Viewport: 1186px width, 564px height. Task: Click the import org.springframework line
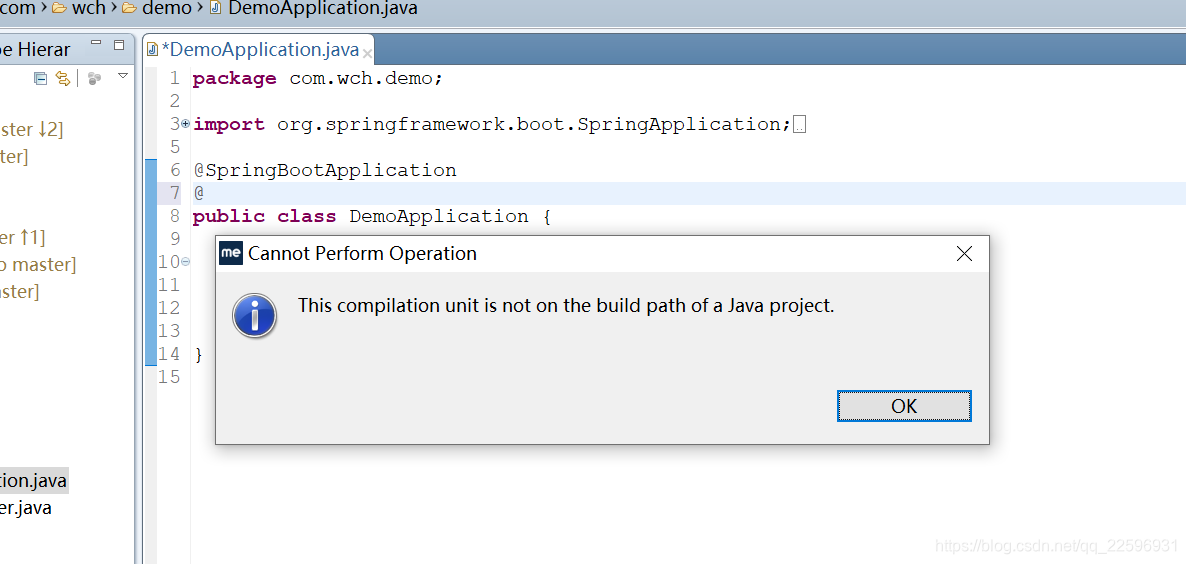click(492, 125)
